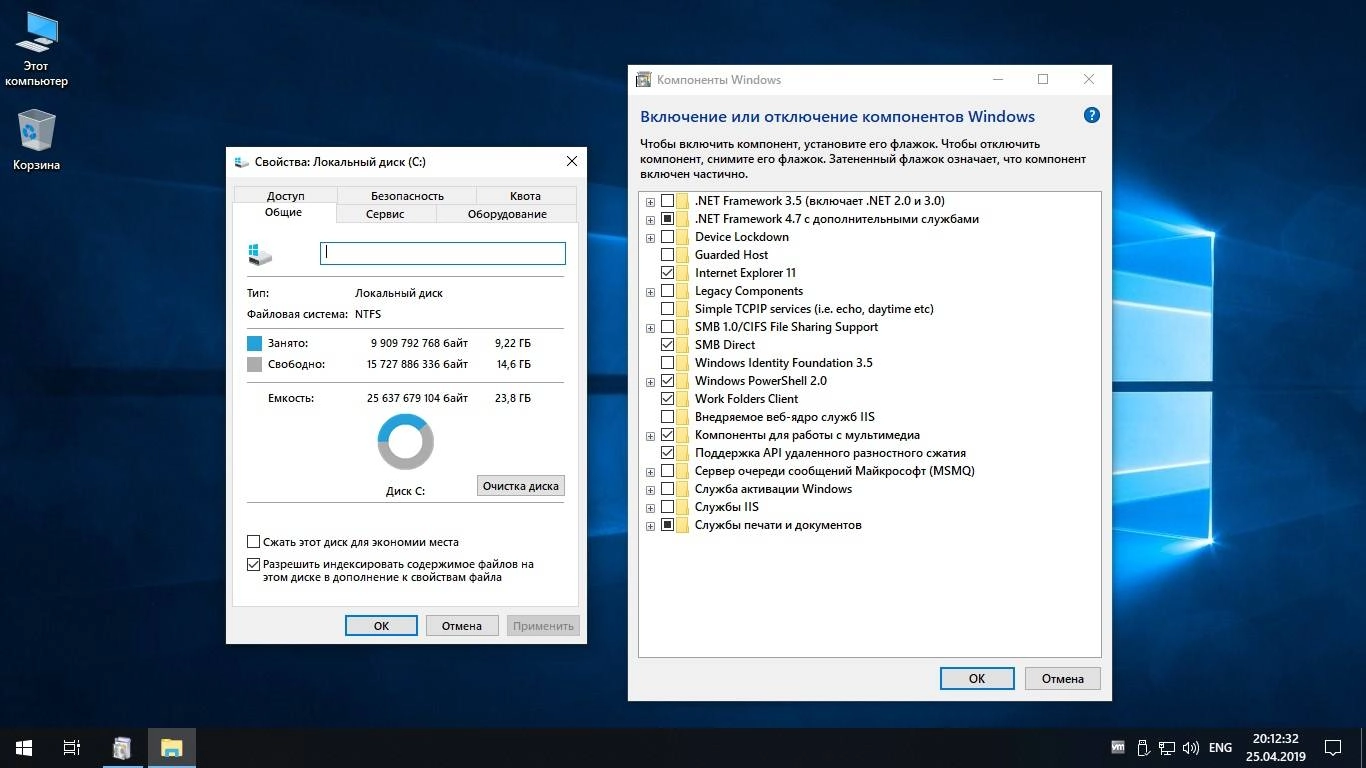
Task: Click the VMware Tools tray icon
Action: point(1118,747)
